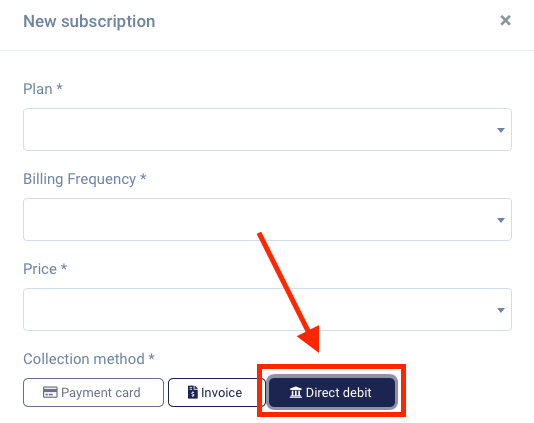Click the asterisk beside Collection method

pyautogui.click(x=152, y=357)
